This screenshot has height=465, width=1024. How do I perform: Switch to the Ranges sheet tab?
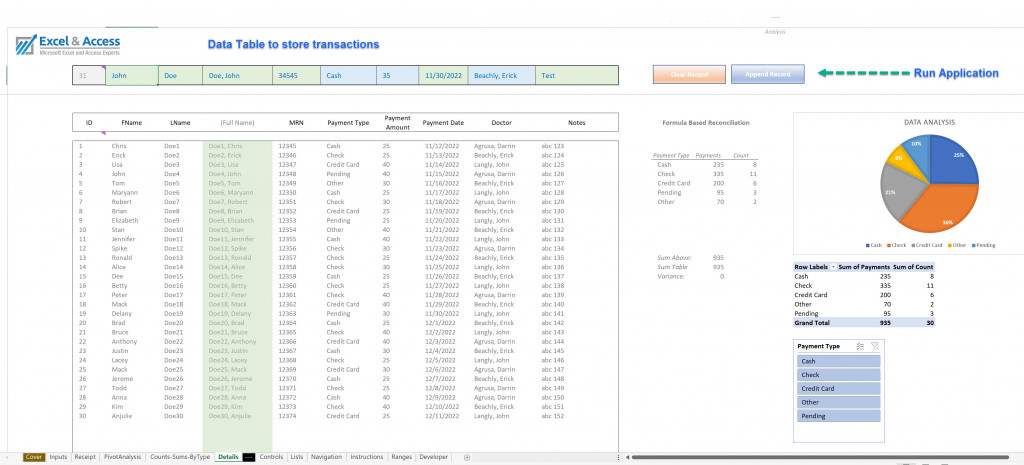(x=401, y=457)
